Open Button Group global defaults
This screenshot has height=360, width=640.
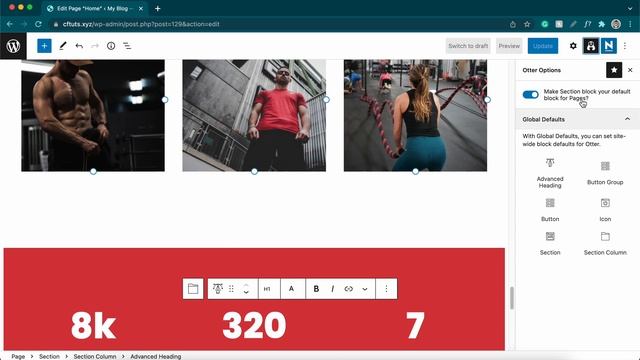[x=605, y=173]
